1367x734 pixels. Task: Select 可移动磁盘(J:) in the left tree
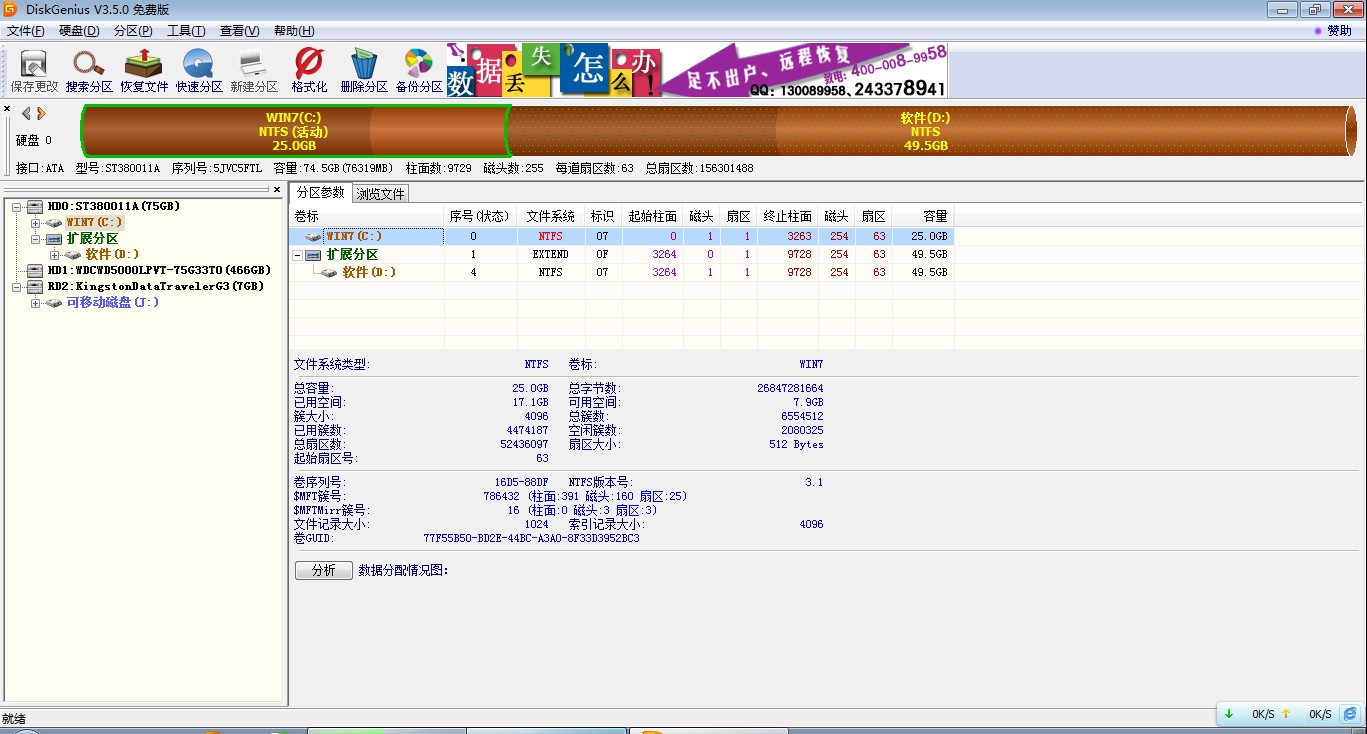point(113,302)
